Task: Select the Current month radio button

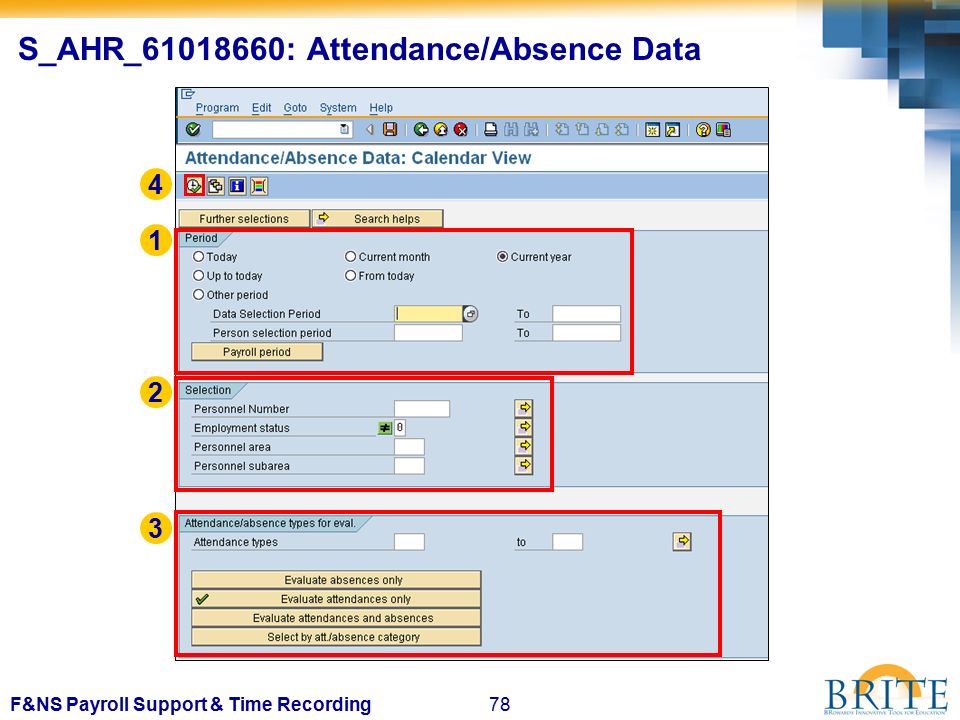Action: (x=350, y=257)
